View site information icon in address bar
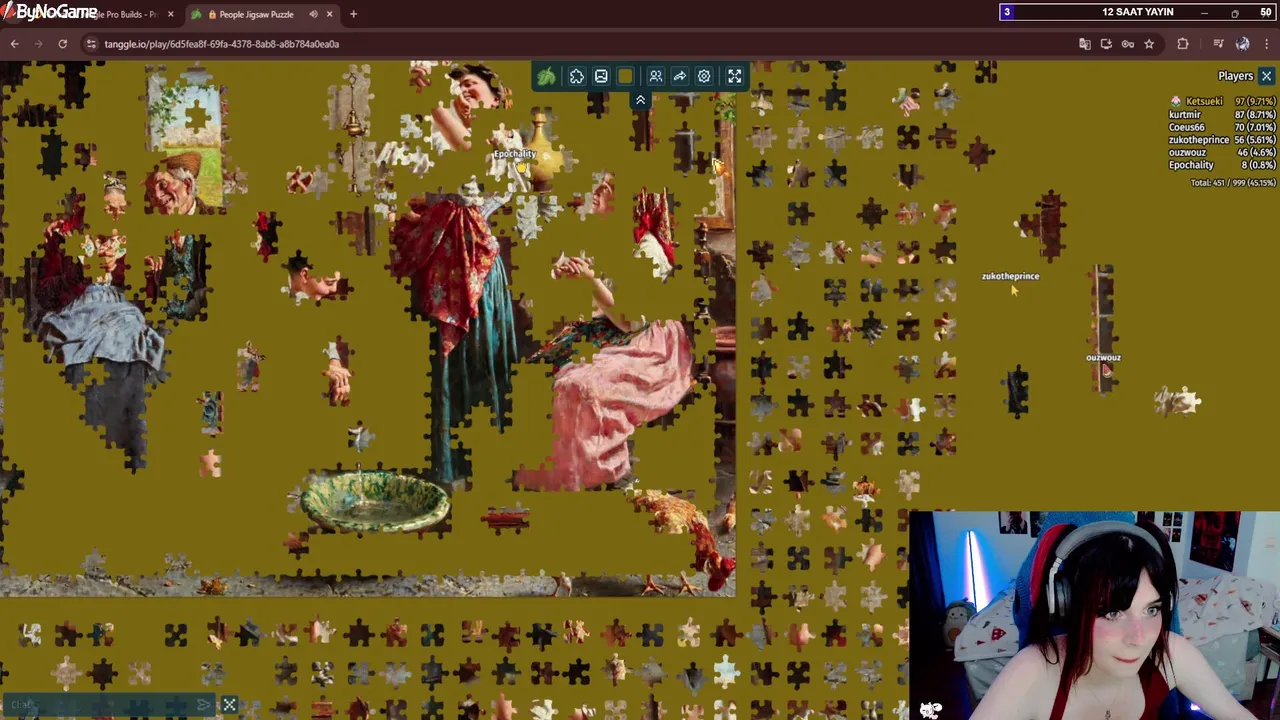The width and height of the screenshot is (1280, 720). point(91,44)
